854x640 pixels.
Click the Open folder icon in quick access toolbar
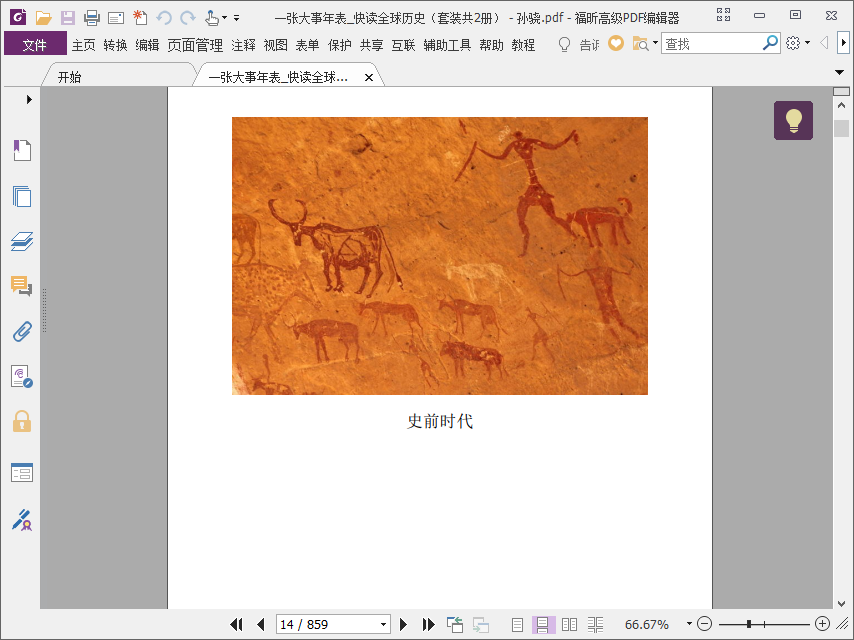click(44, 18)
